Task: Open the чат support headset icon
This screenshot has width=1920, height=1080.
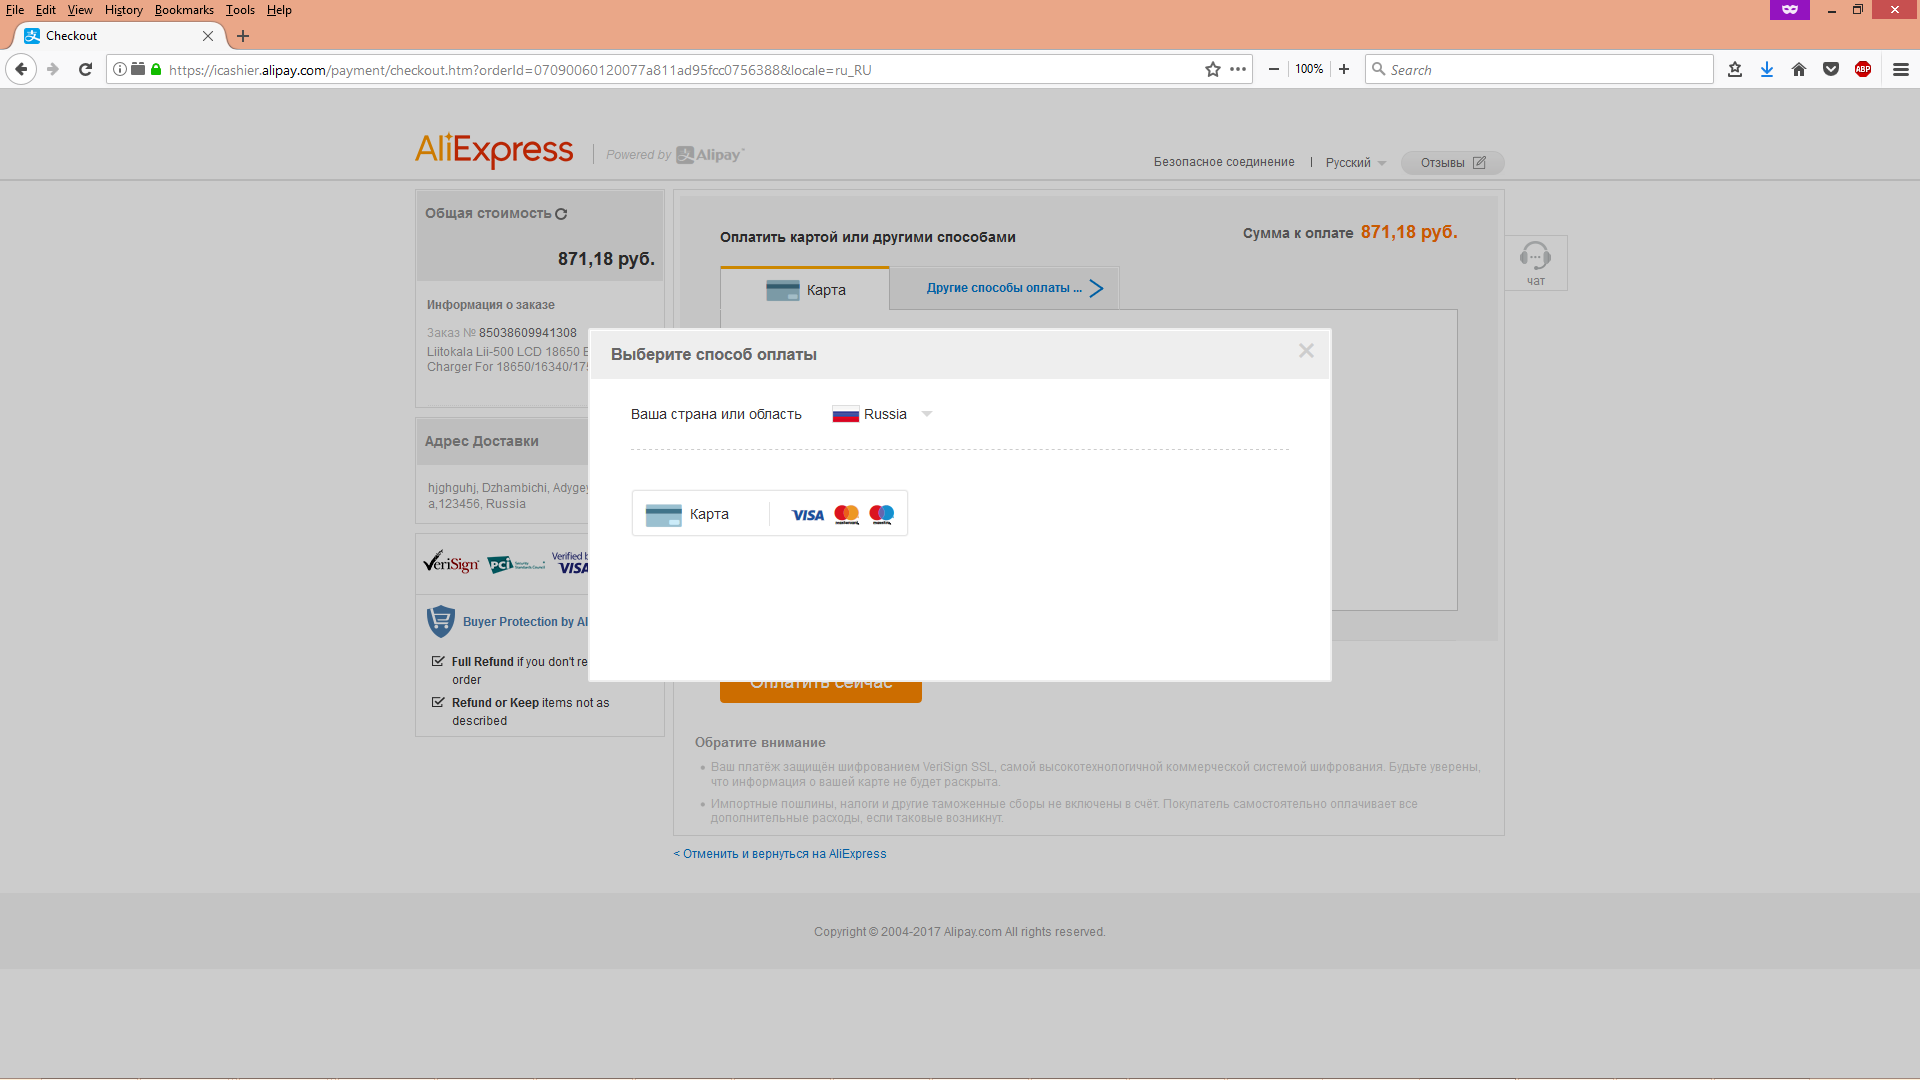Action: 1535,258
